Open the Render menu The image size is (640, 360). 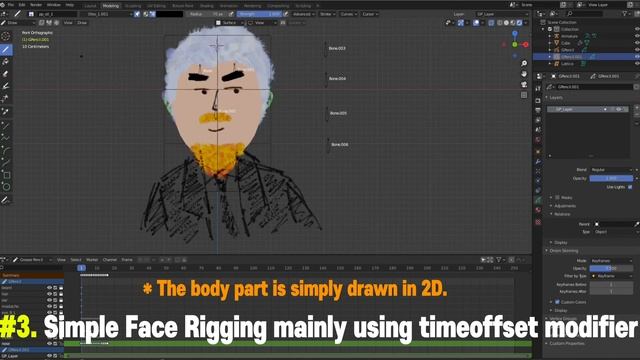(36, 5)
